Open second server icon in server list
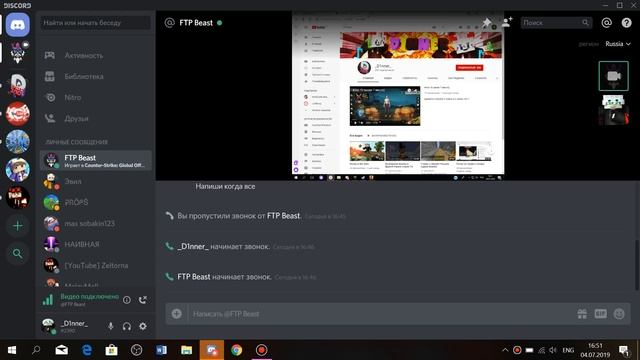The image size is (640, 360). point(18,53)
